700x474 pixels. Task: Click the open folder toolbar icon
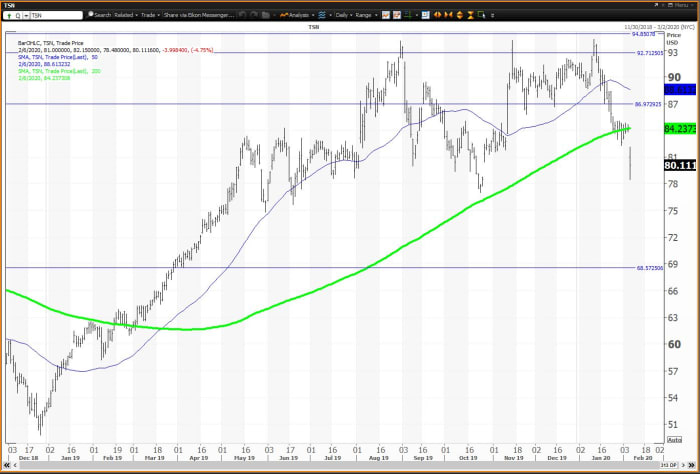tap(266, 15)
